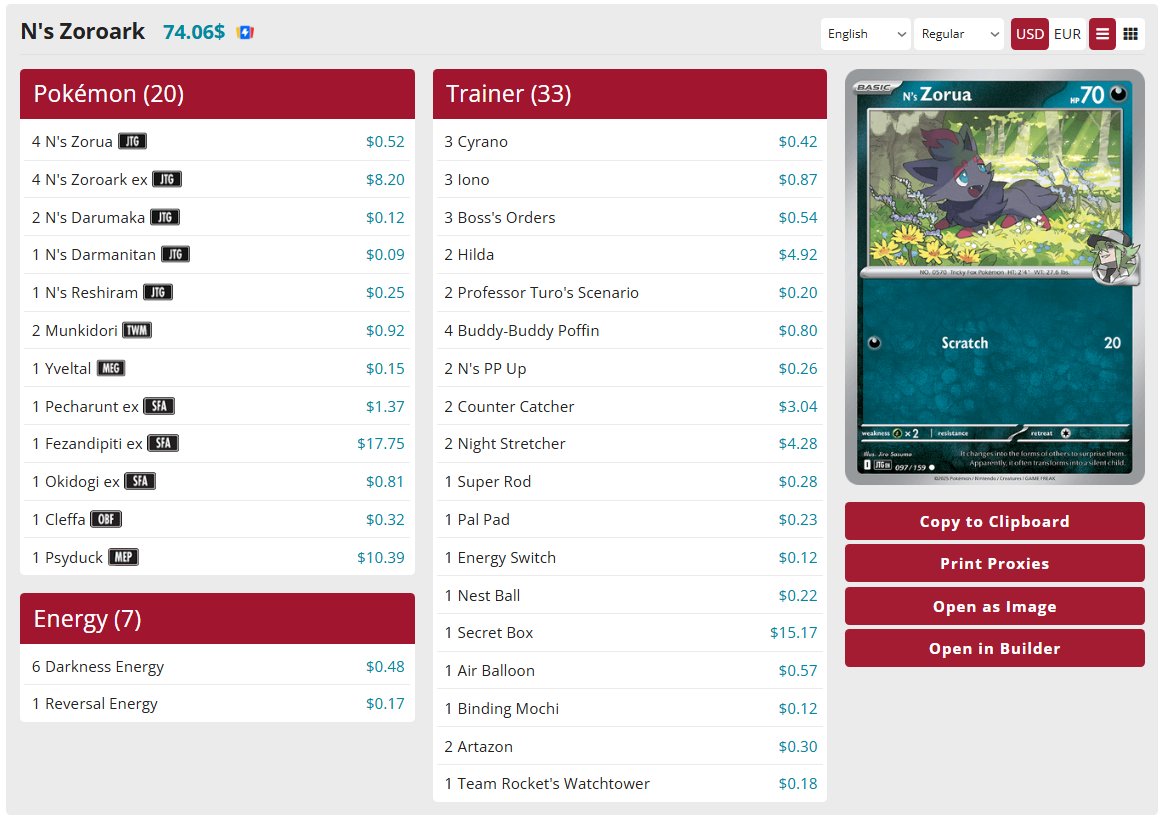The width and height of the screenshot is (1161, 816).
Task: Toggle the list view display
Action: 1102,34
